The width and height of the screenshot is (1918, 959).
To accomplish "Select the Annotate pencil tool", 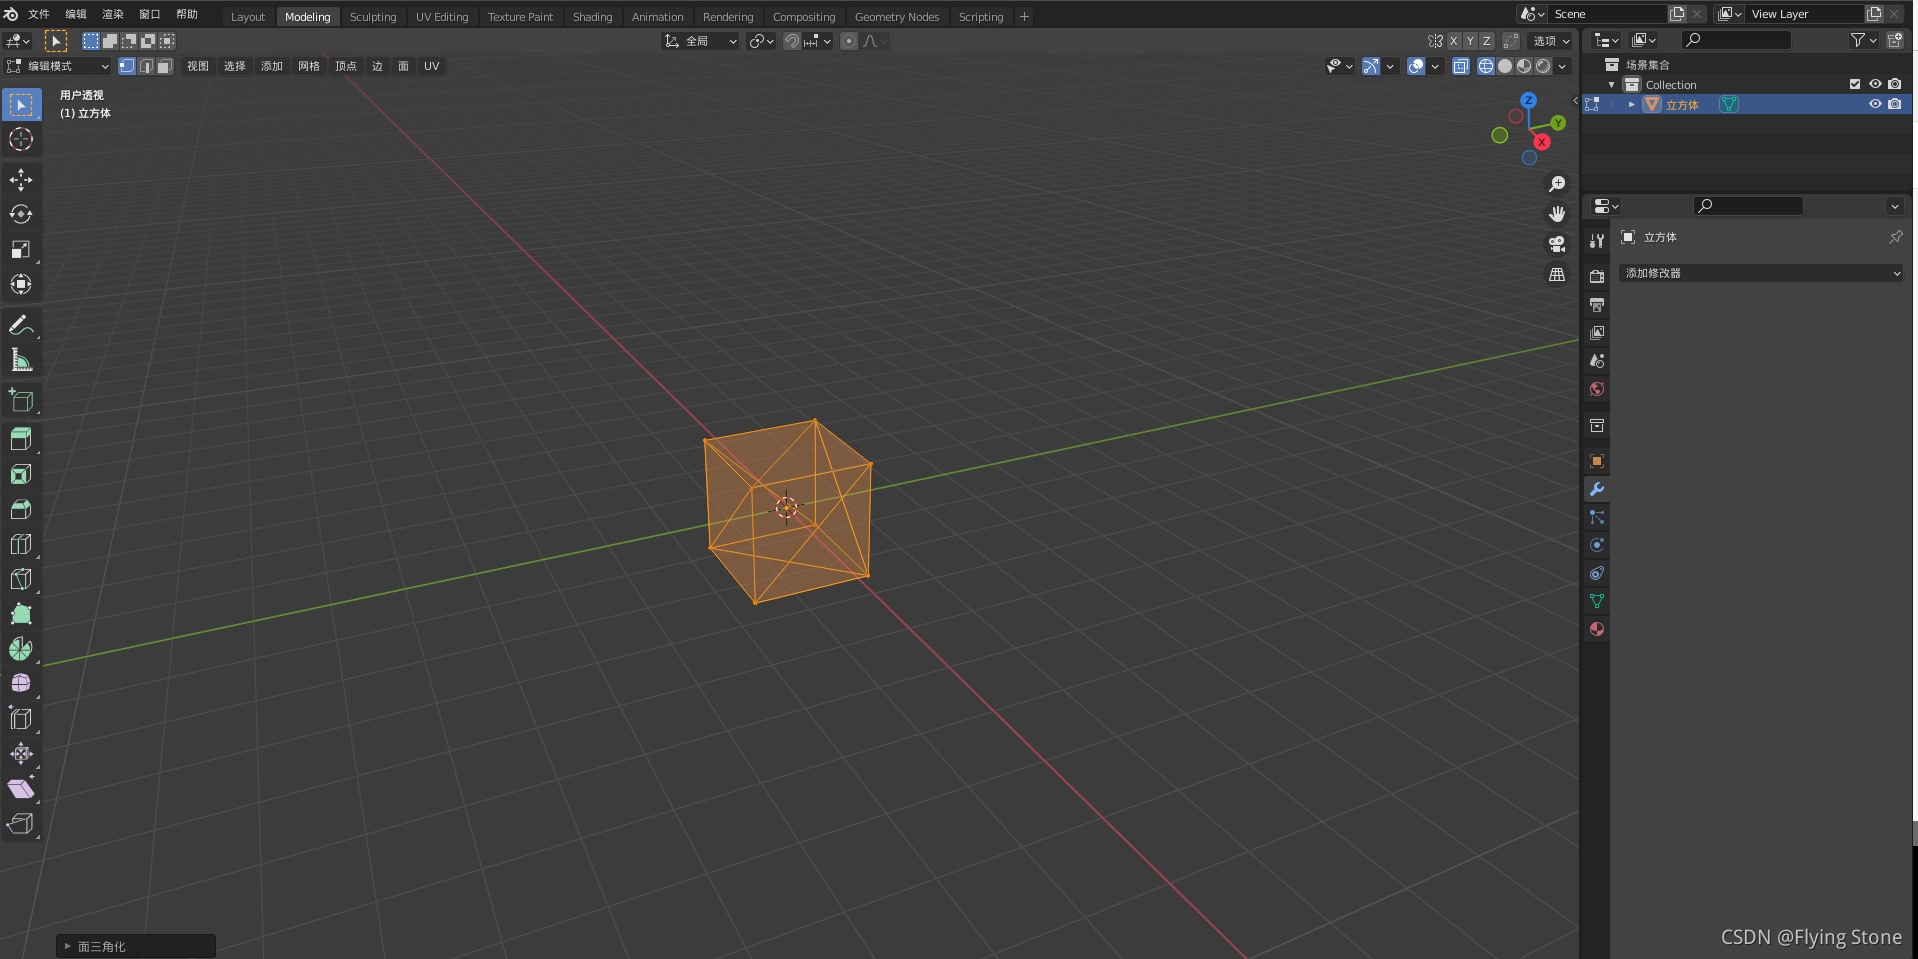I will tap(21, 325).
